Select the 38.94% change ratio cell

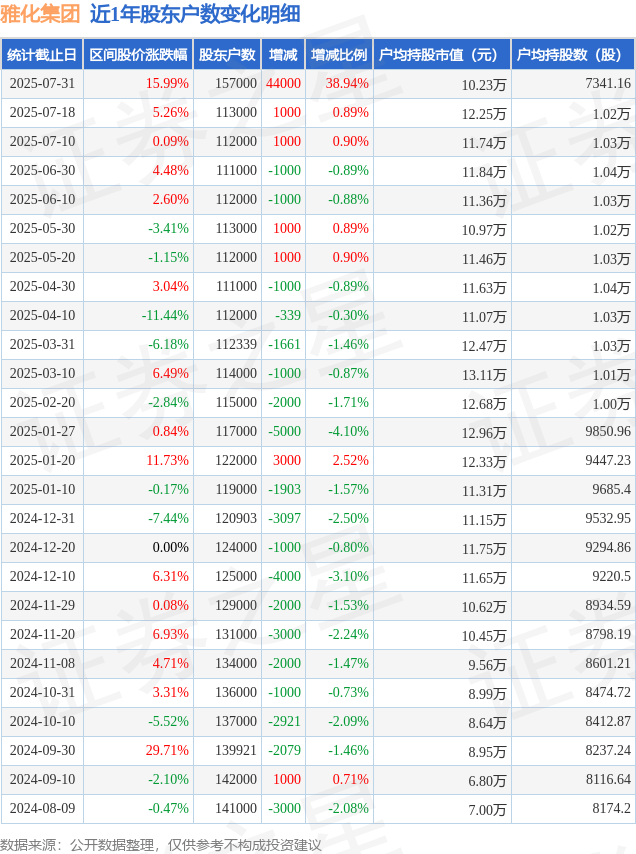pyautogui.click(x=347, y=83)
